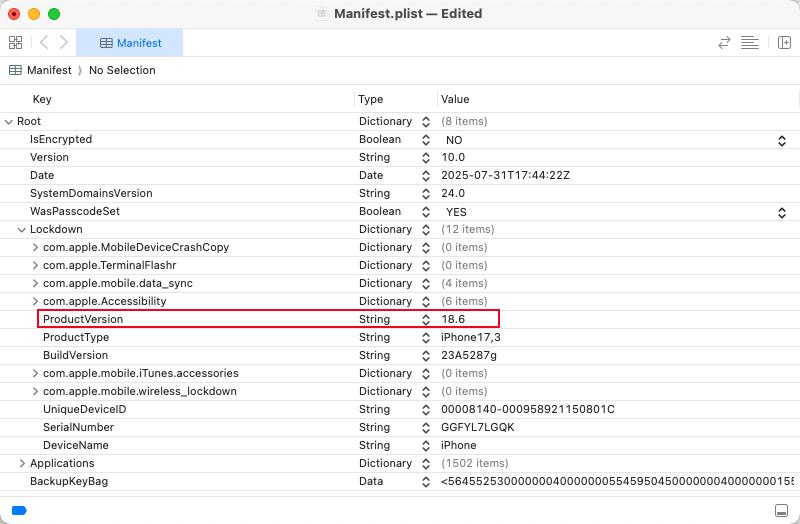Click the Key column header
The width and height of the screenshot is (800, 524).
(42, 99)
